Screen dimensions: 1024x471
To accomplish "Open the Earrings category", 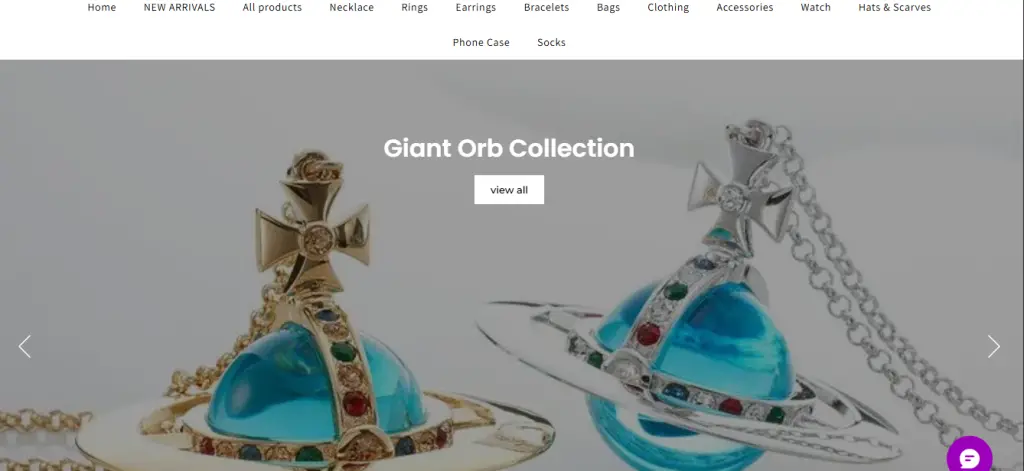I will (x=475, y=7).
